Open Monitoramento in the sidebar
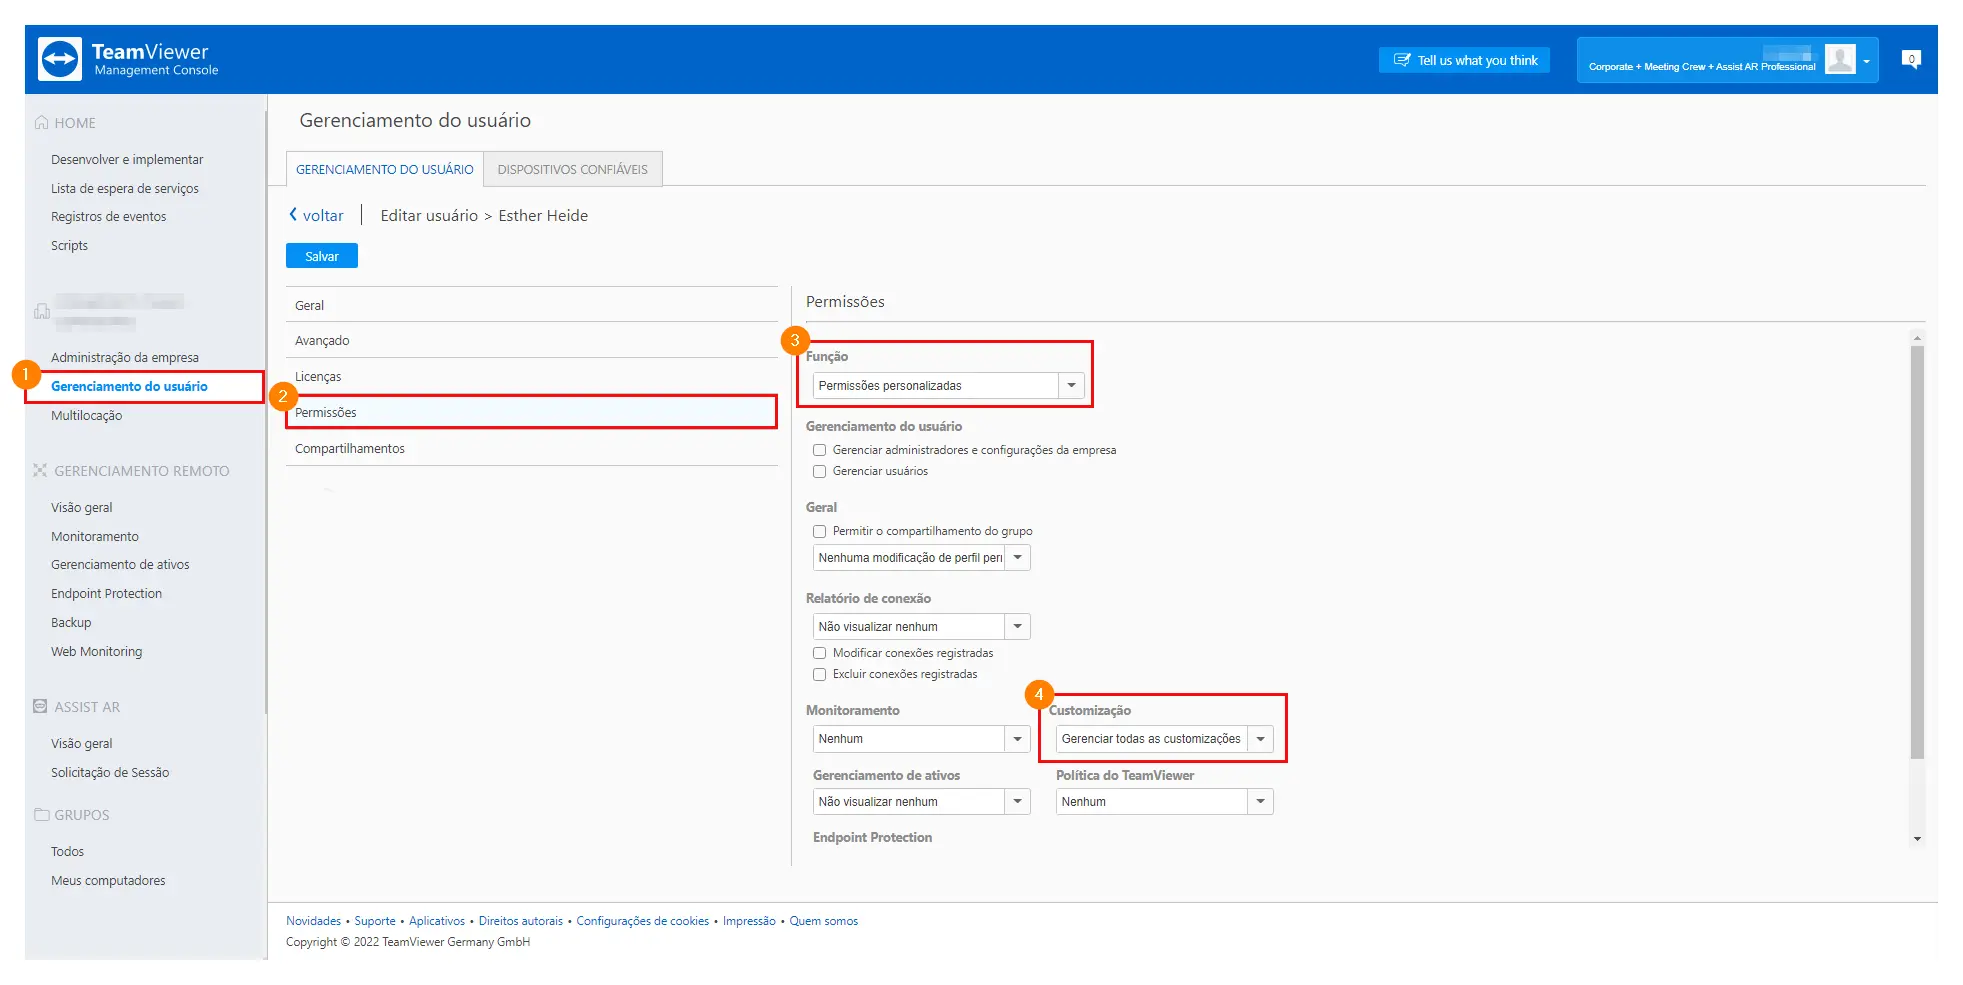1963x985 pixels. (x=95, y=536)
